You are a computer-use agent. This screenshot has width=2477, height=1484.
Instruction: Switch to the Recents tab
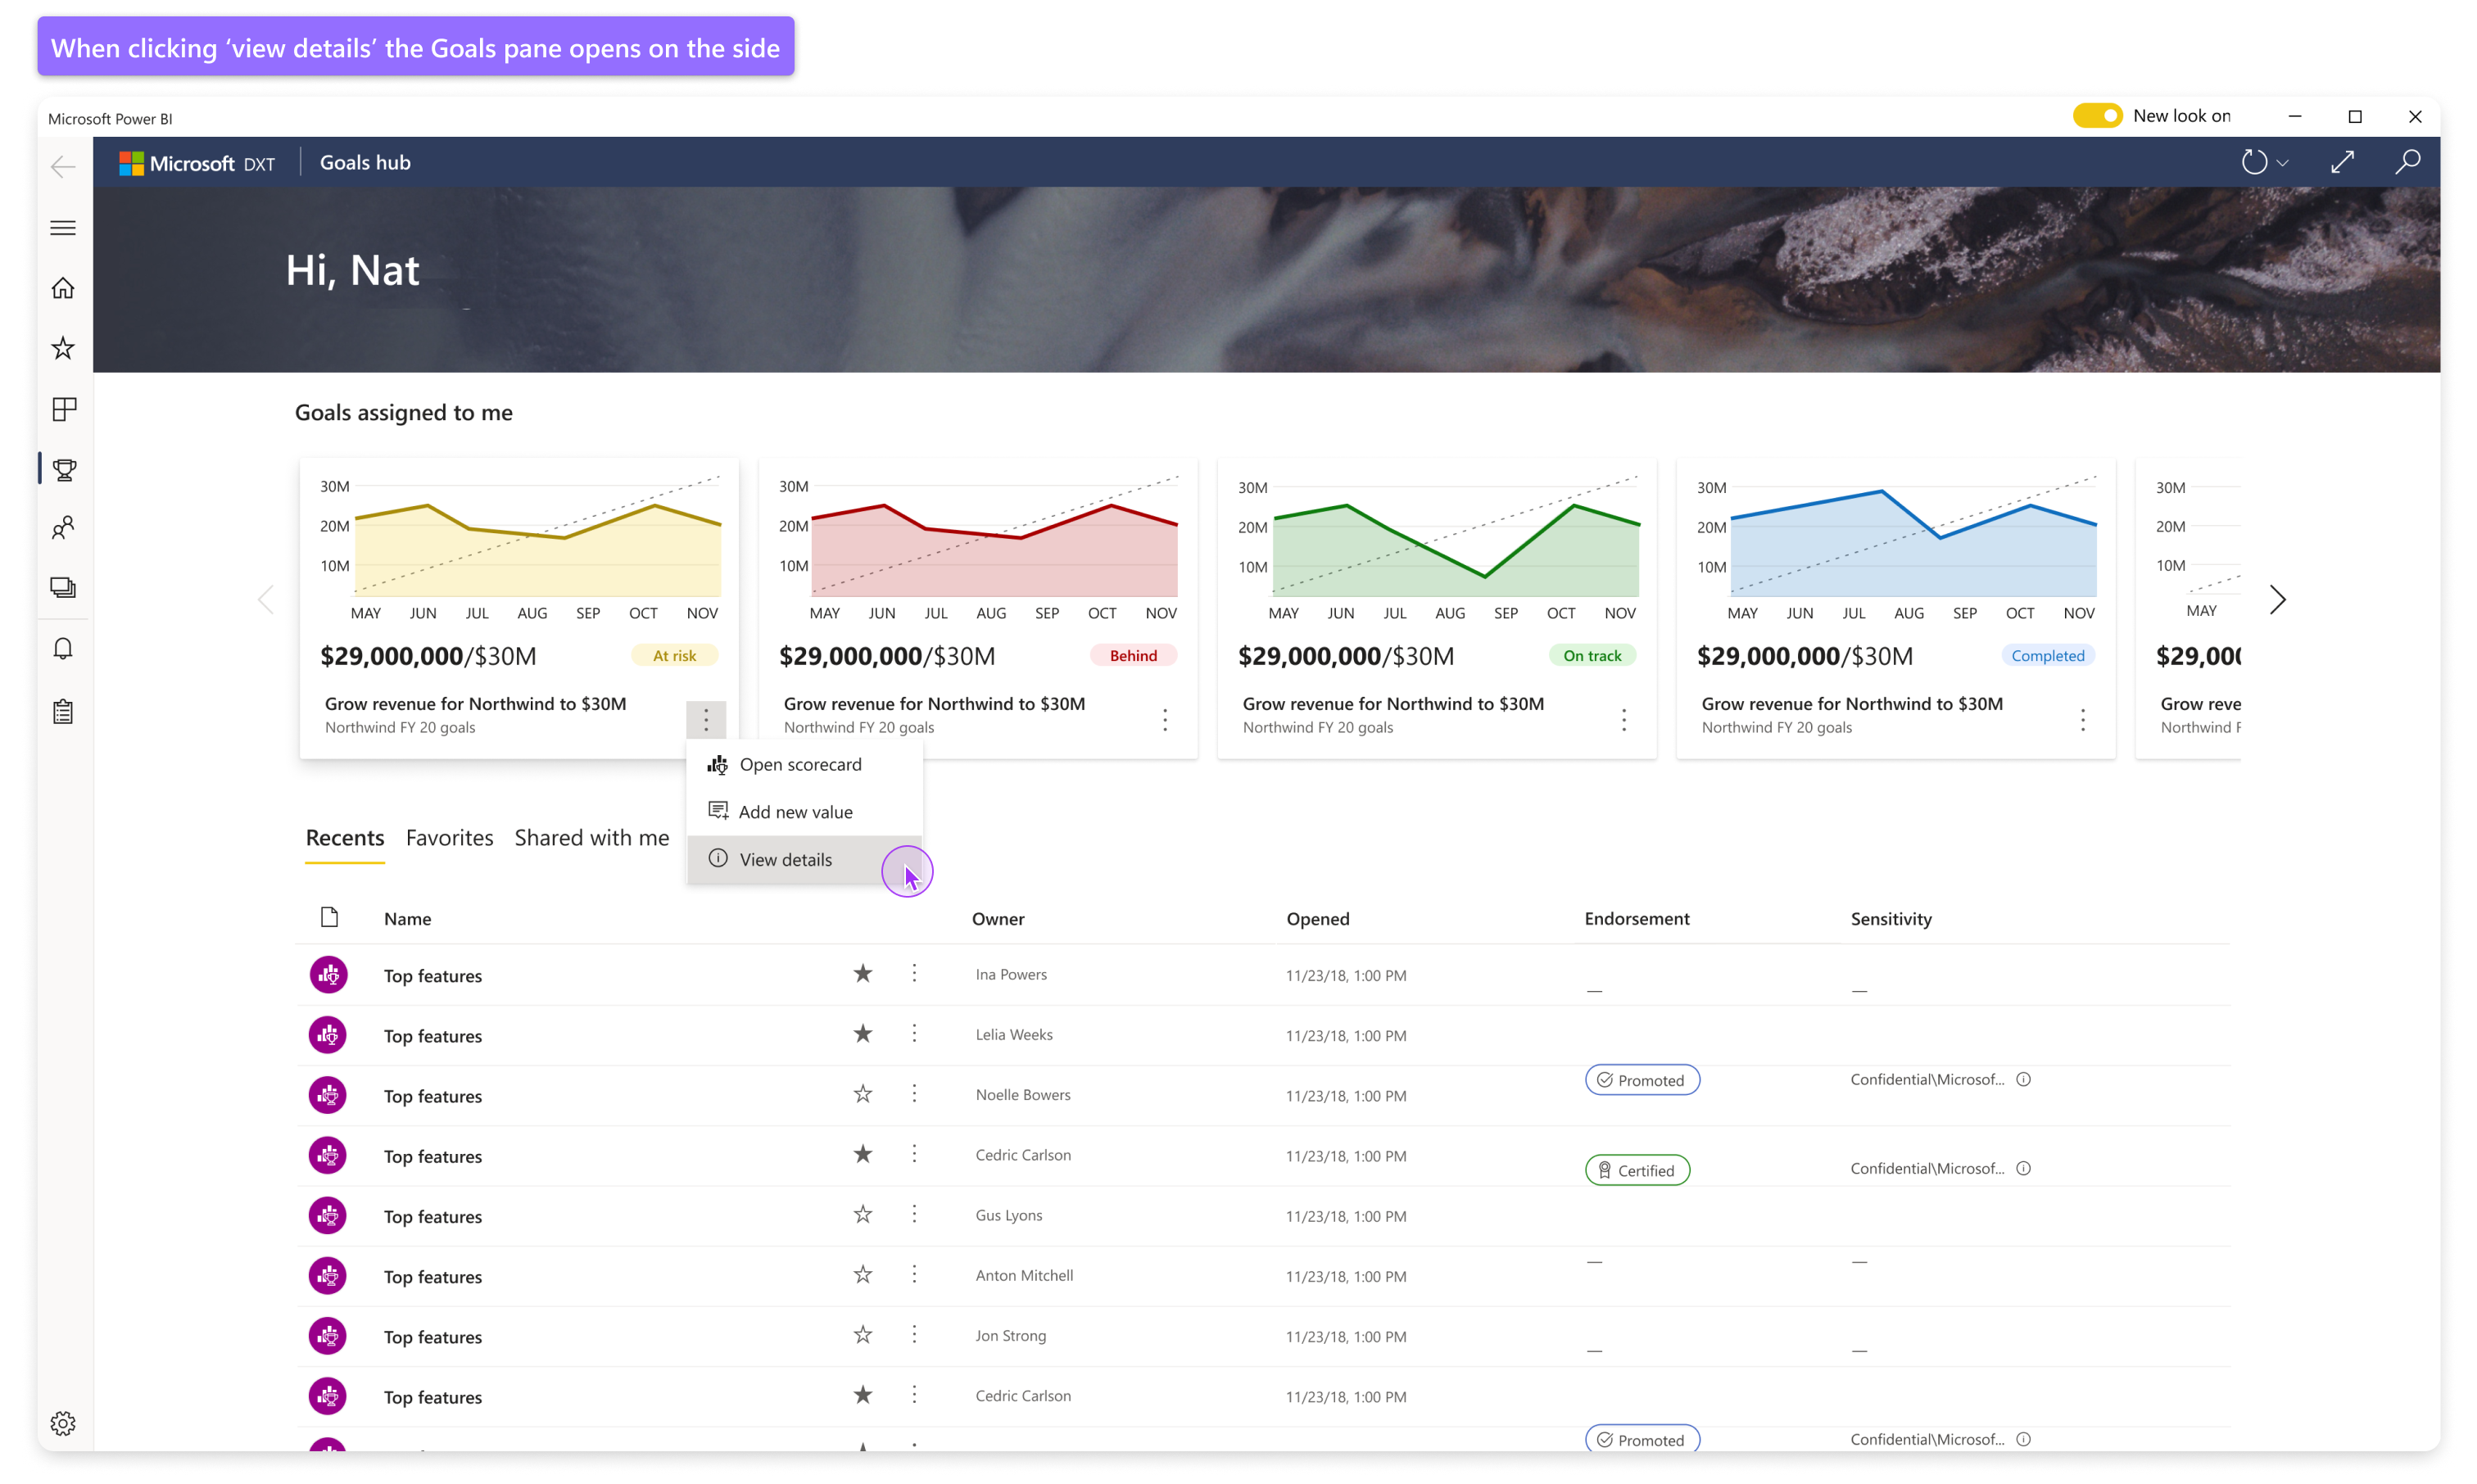tap(345, 838)
